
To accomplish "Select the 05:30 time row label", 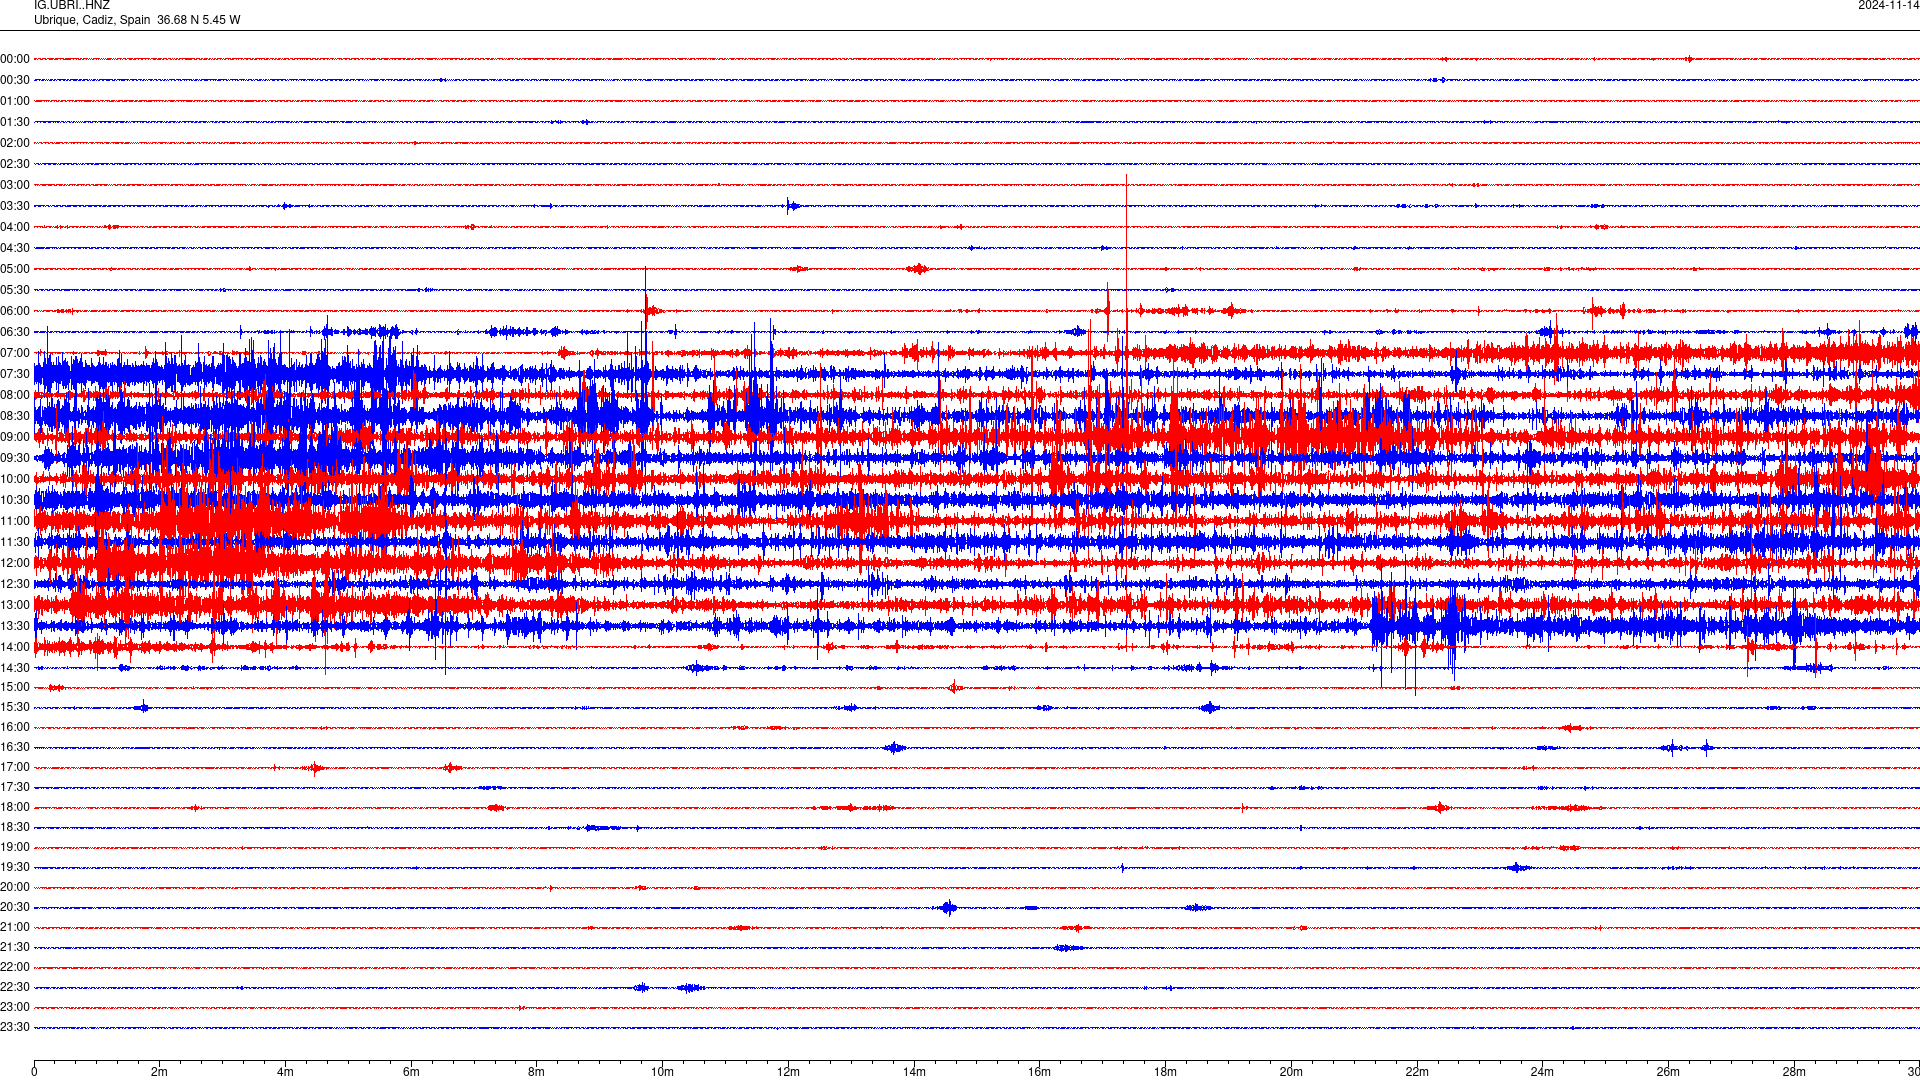I will click(15, 290).
